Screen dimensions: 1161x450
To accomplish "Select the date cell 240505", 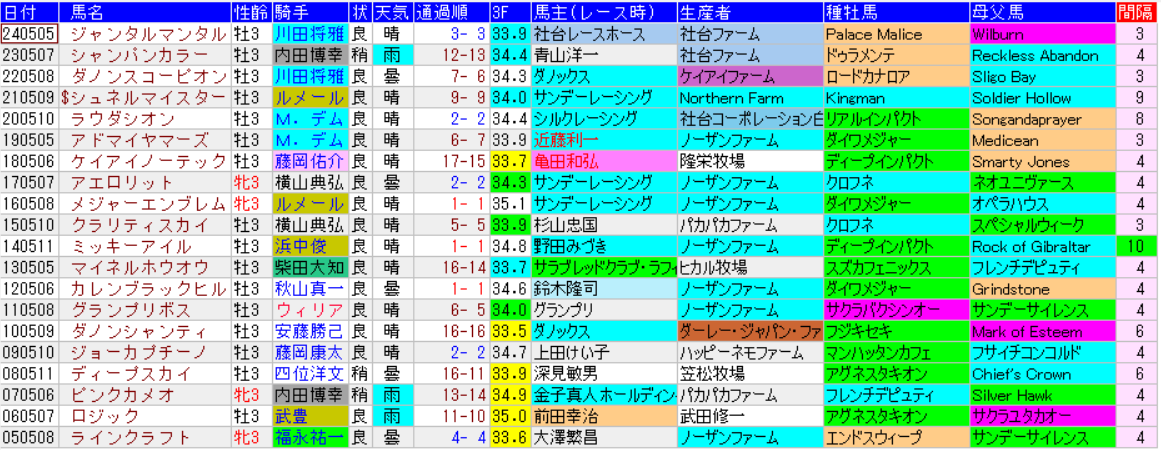I will pyautogui.click(x=30, y=34).
